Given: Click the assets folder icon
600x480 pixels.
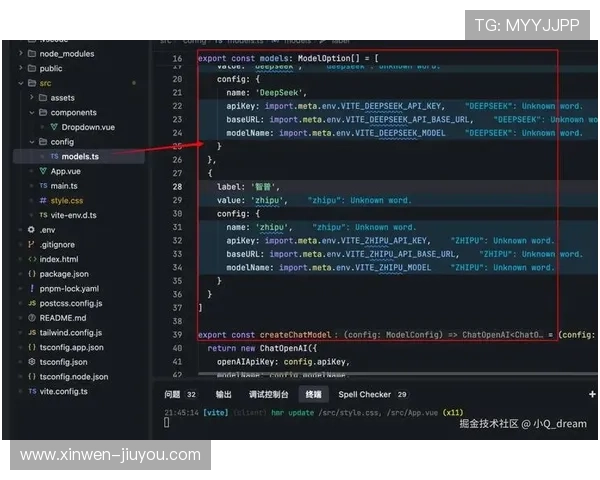Looking at the screenshot, I should [43, 98].
